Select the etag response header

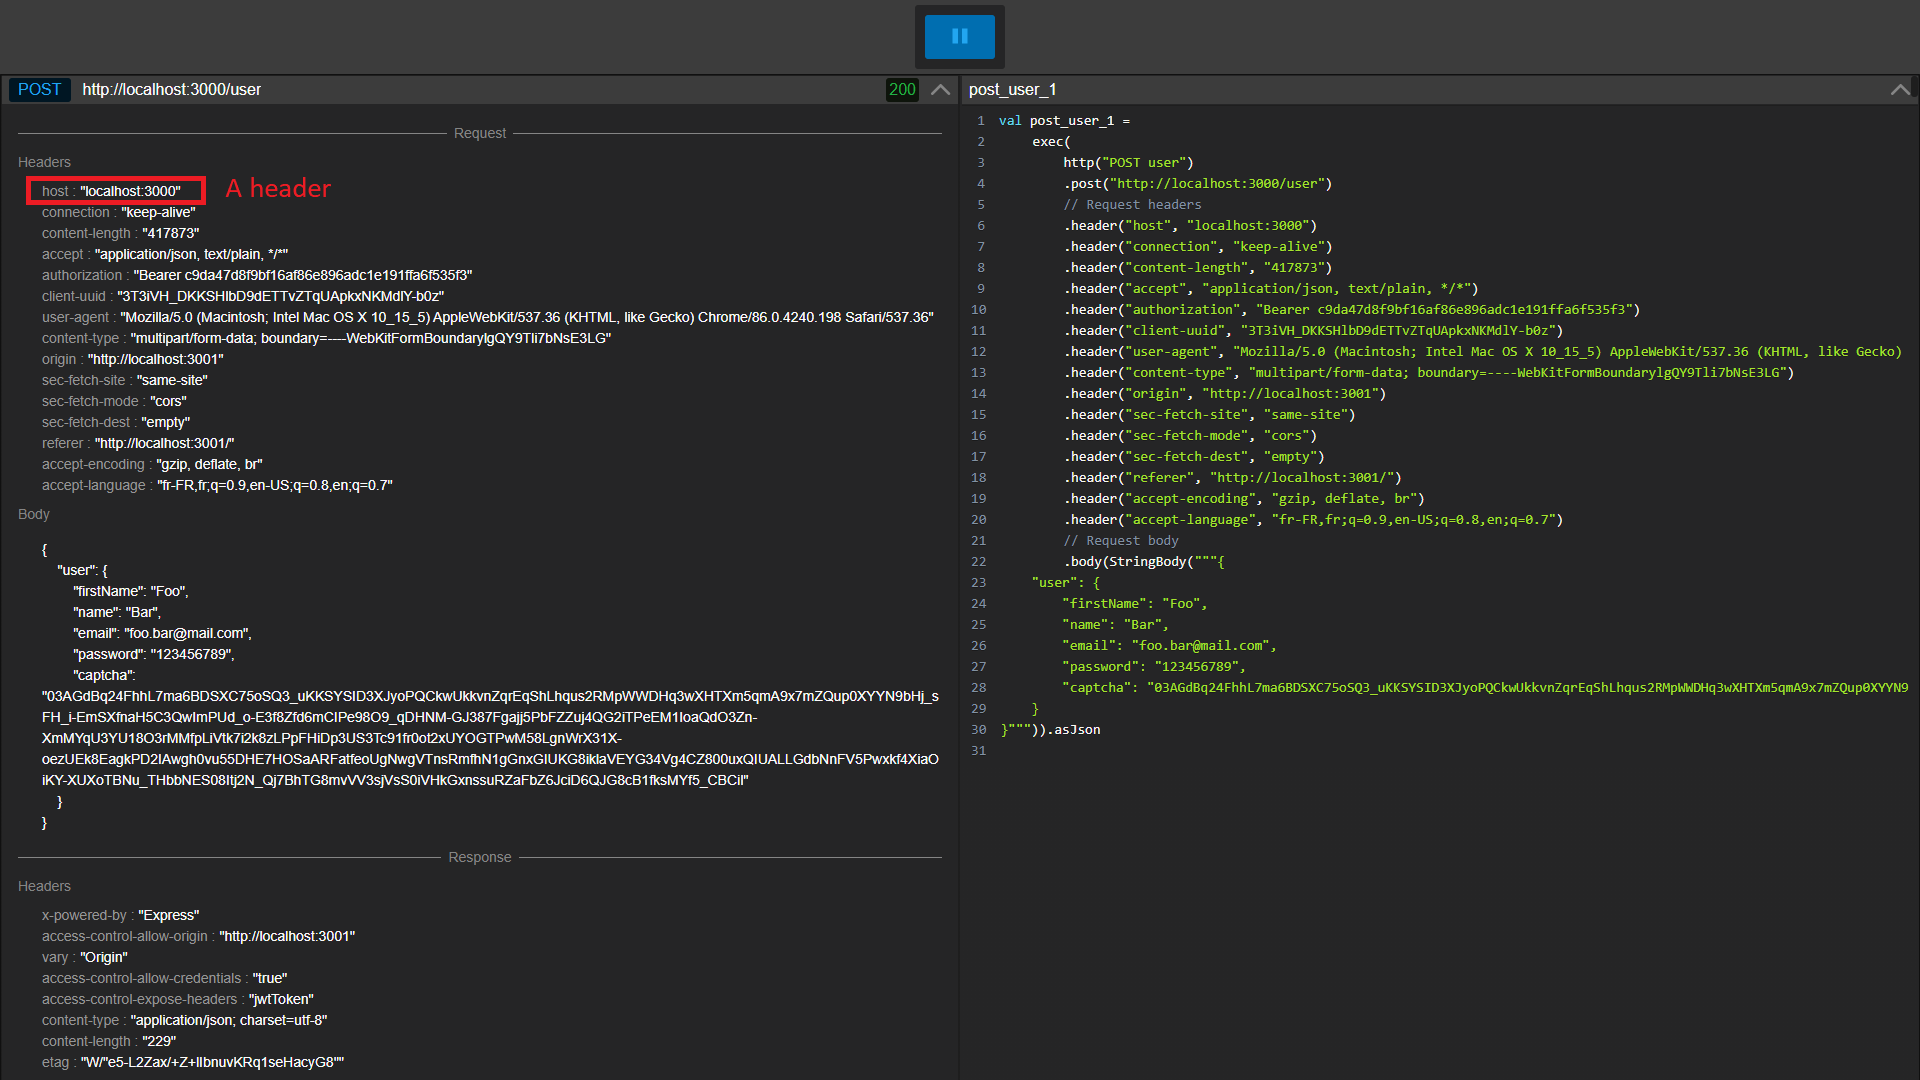pyautogui.click(x=192, y=1062)
